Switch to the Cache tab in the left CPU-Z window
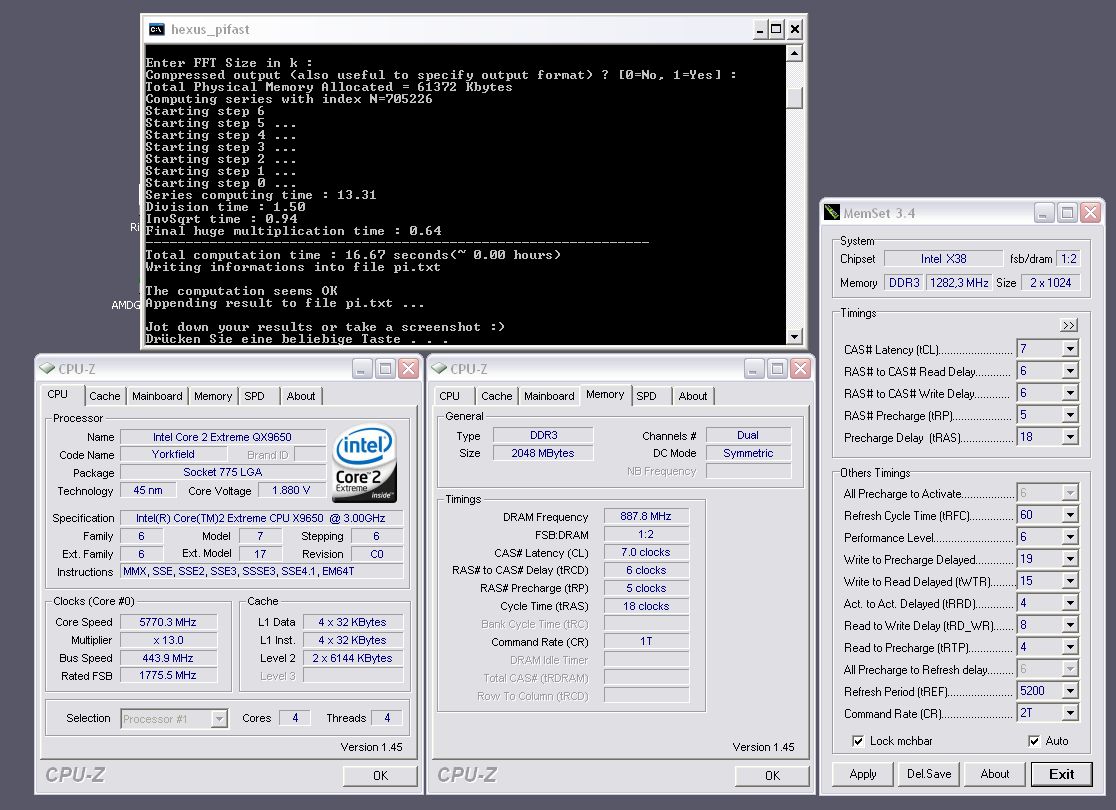Screen dimensions: 1116x810 point(105,396)
